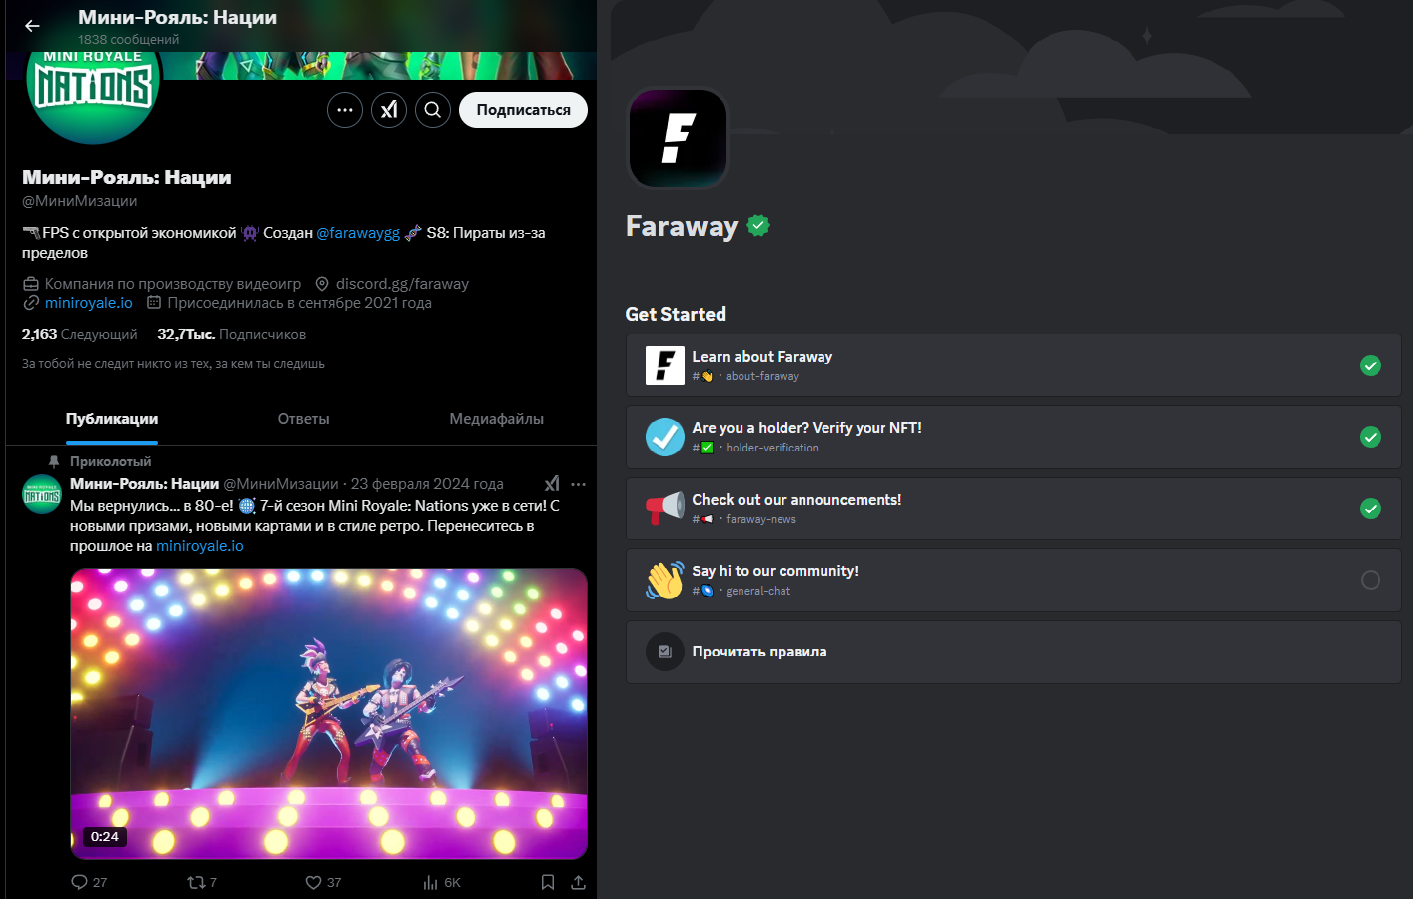The image size is (1413, 899).
Task: Open the three-dot More menu on the profile
Action: [345, 110]
